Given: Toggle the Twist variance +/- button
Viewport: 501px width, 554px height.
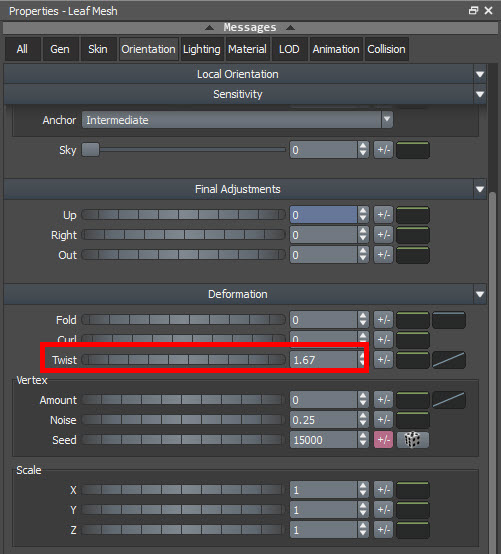Looking at the screenshot, I should tap(383, 360).
